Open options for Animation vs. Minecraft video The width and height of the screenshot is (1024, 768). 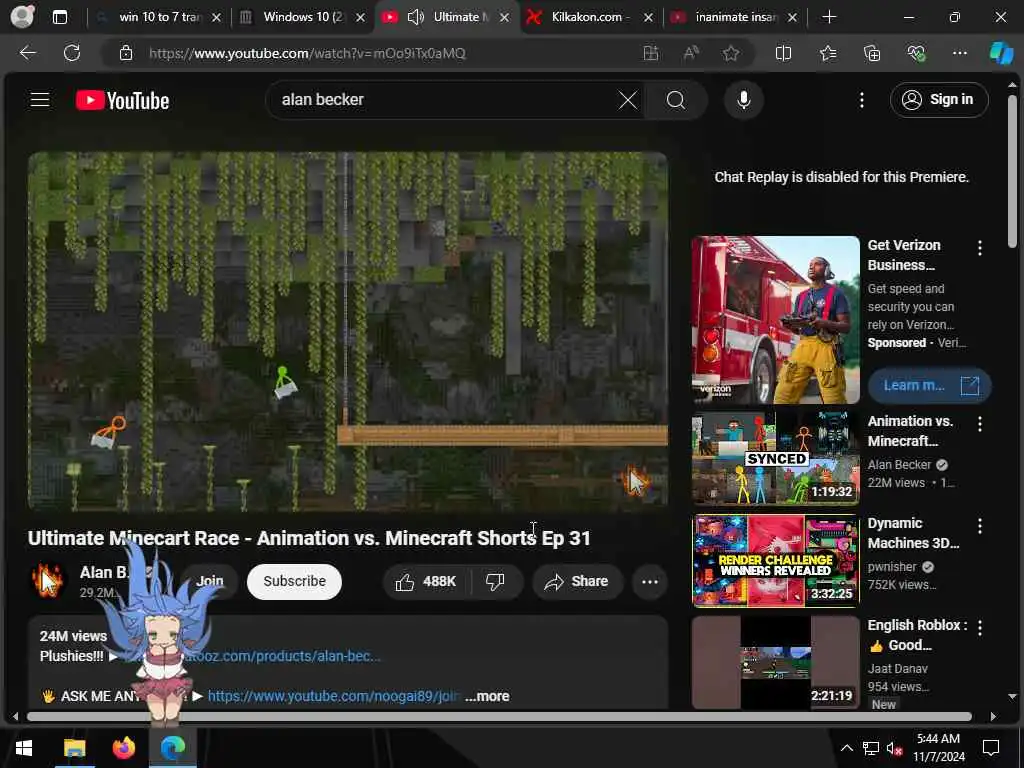(980, 424)
